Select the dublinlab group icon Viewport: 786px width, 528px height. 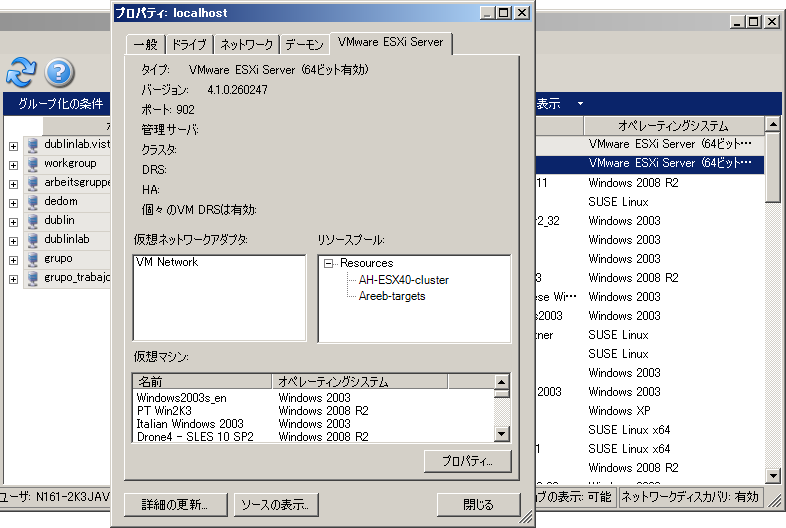pyautogui.click(x=32, y=240)
